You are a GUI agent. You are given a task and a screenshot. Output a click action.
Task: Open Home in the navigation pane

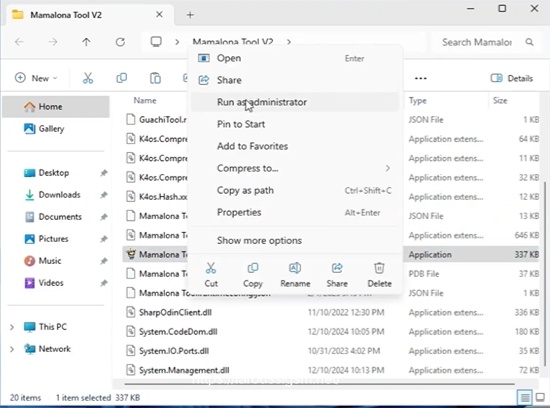pyautogui.click(x=56, y=107)
